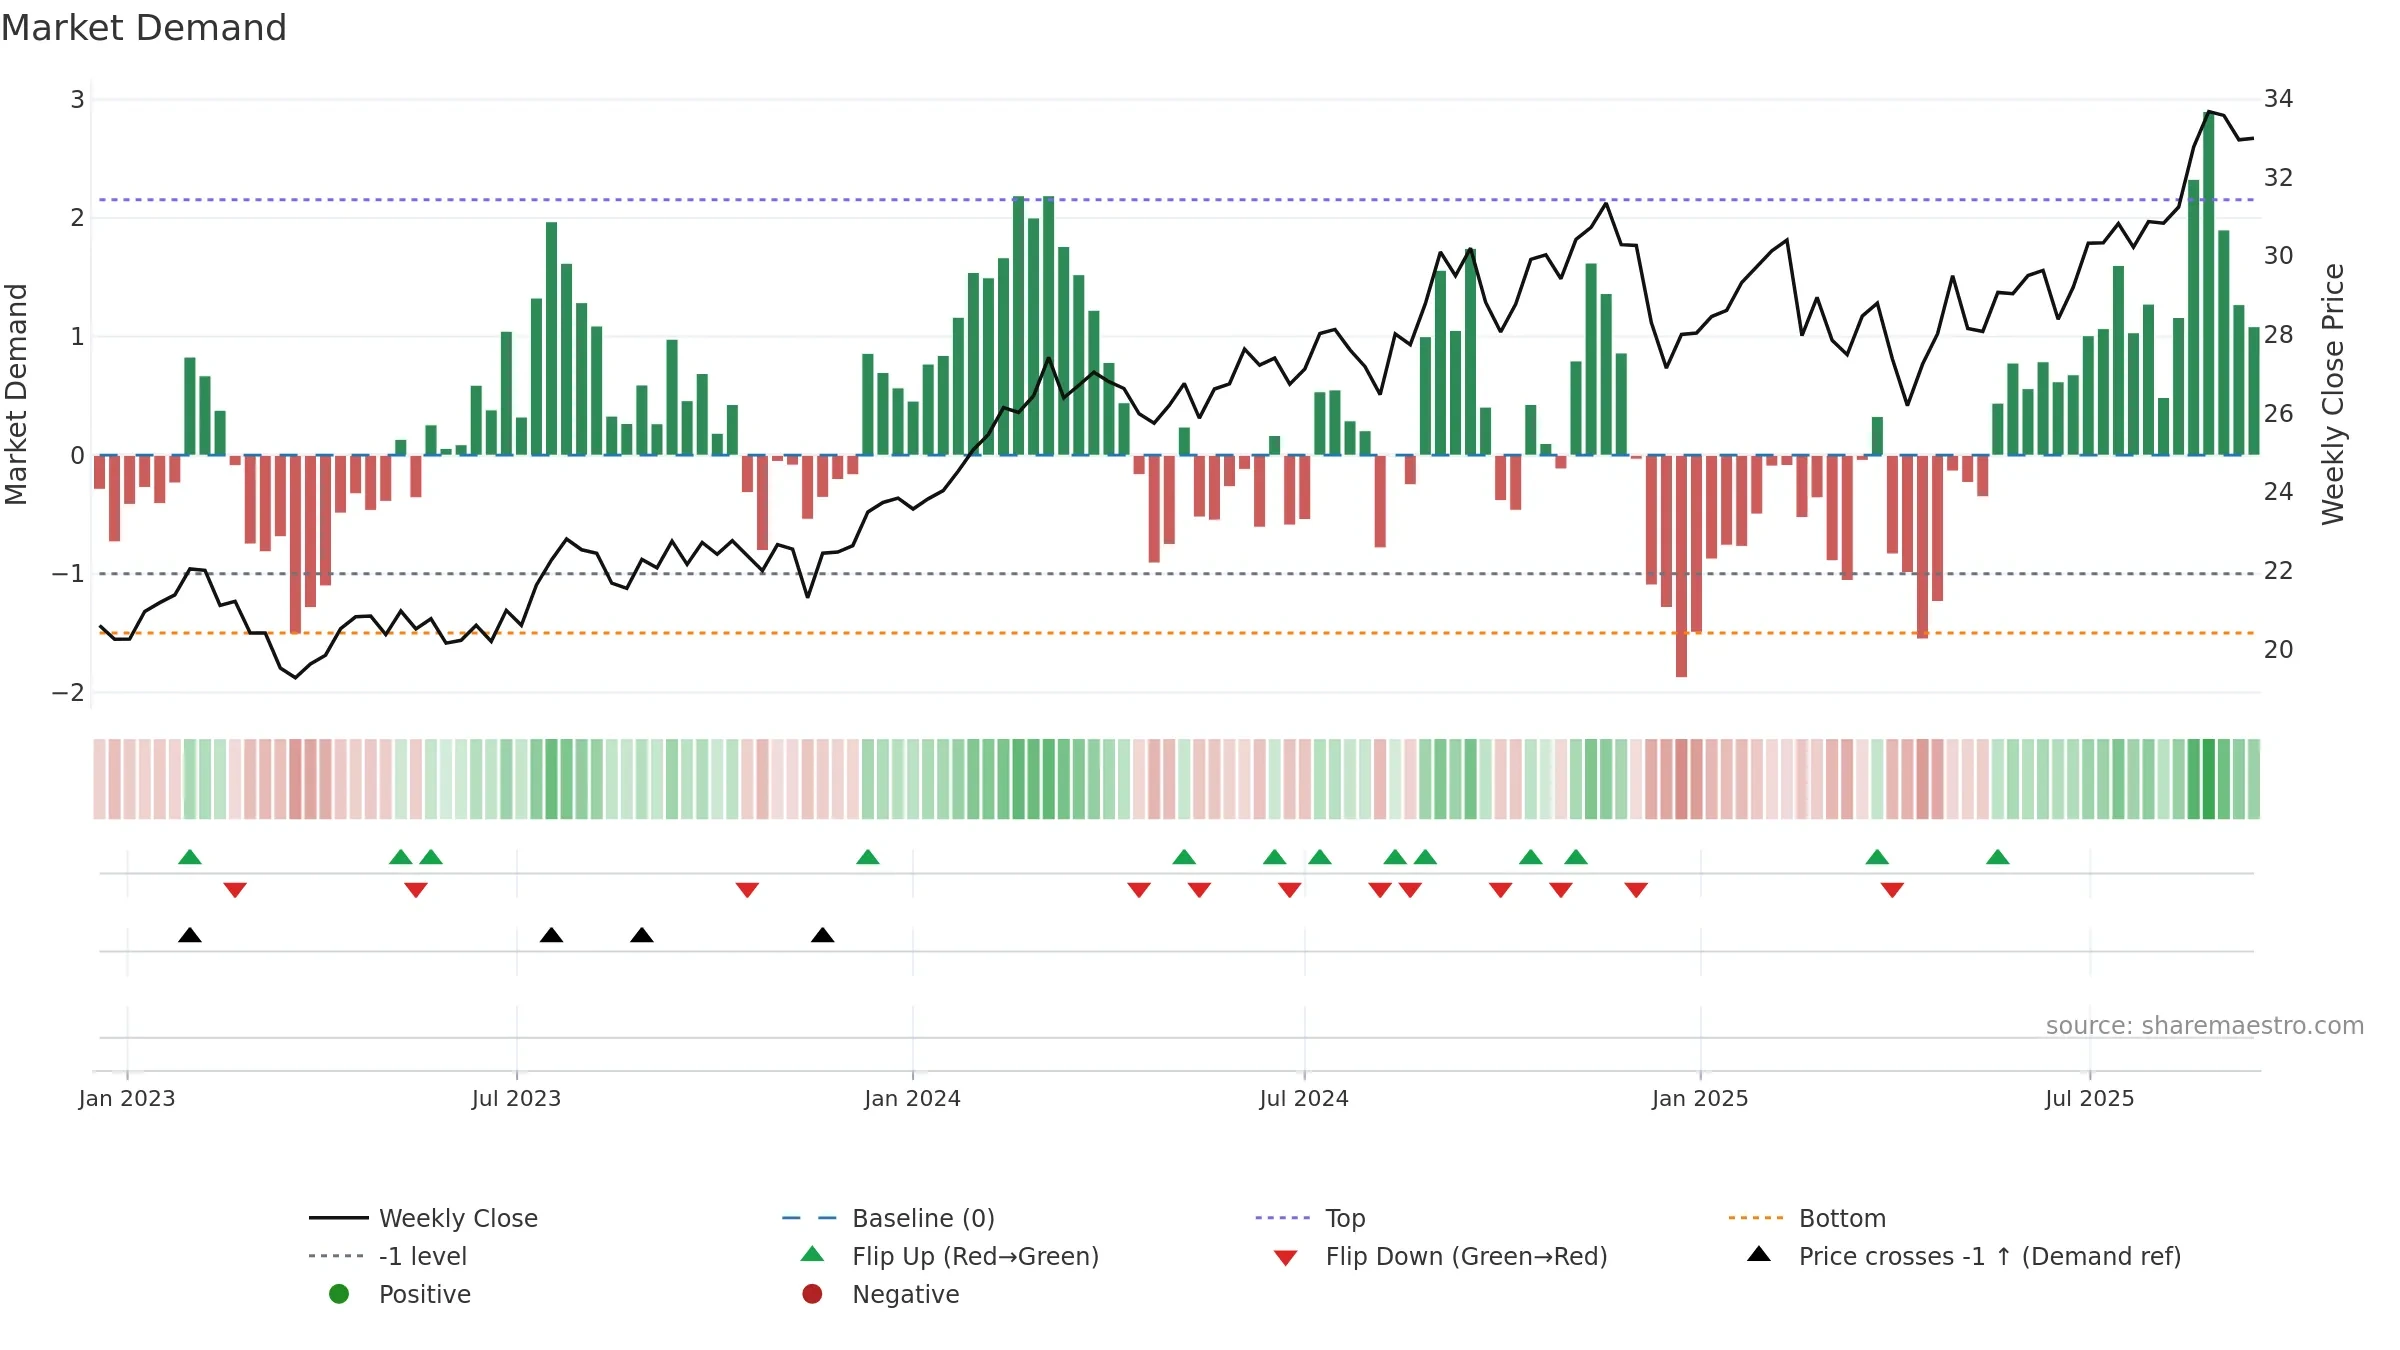Toggle the Top legend label
The height and width of the screenshot is (1350, 2400).
click(1345, 1218)
